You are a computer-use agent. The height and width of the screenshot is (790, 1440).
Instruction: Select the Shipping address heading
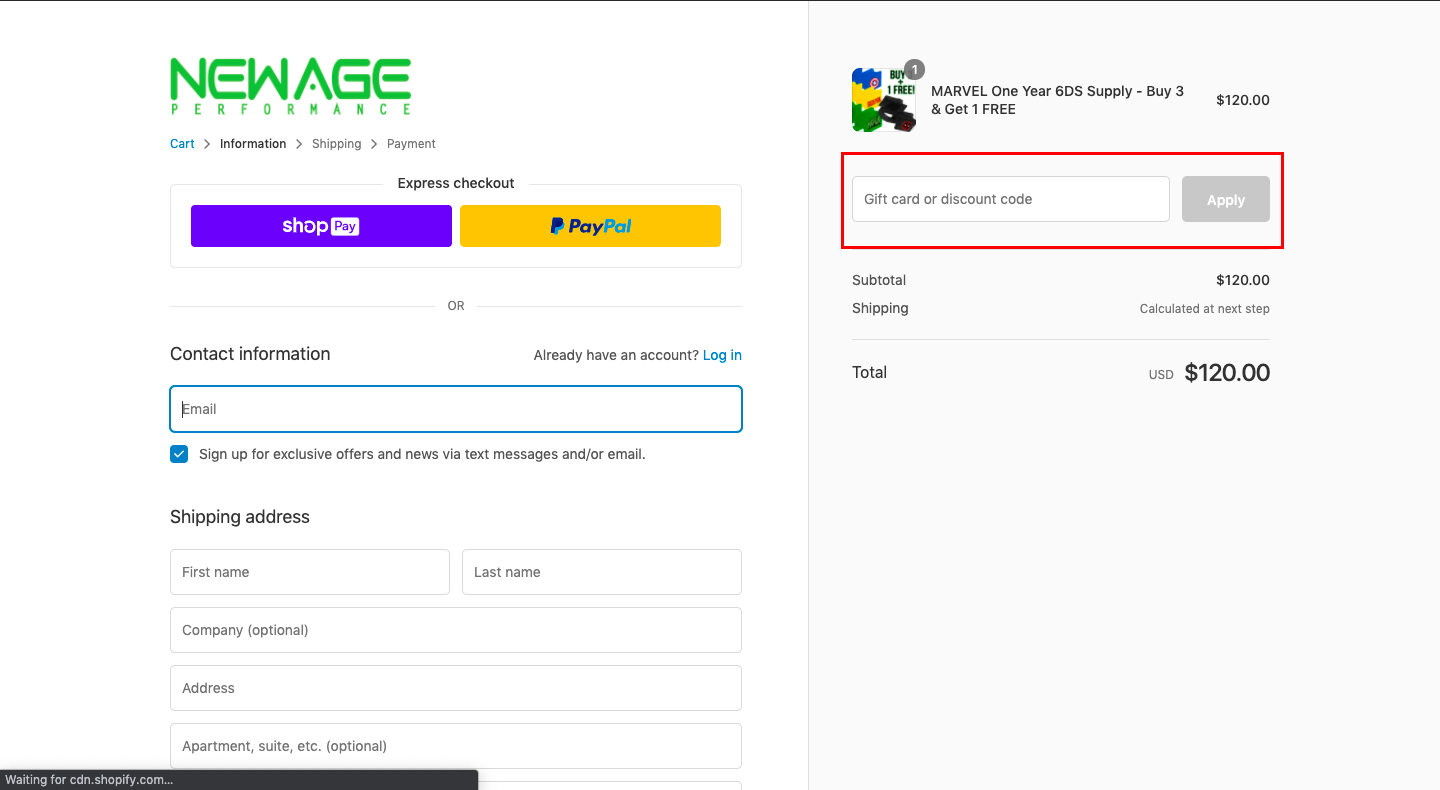point(240,517)
